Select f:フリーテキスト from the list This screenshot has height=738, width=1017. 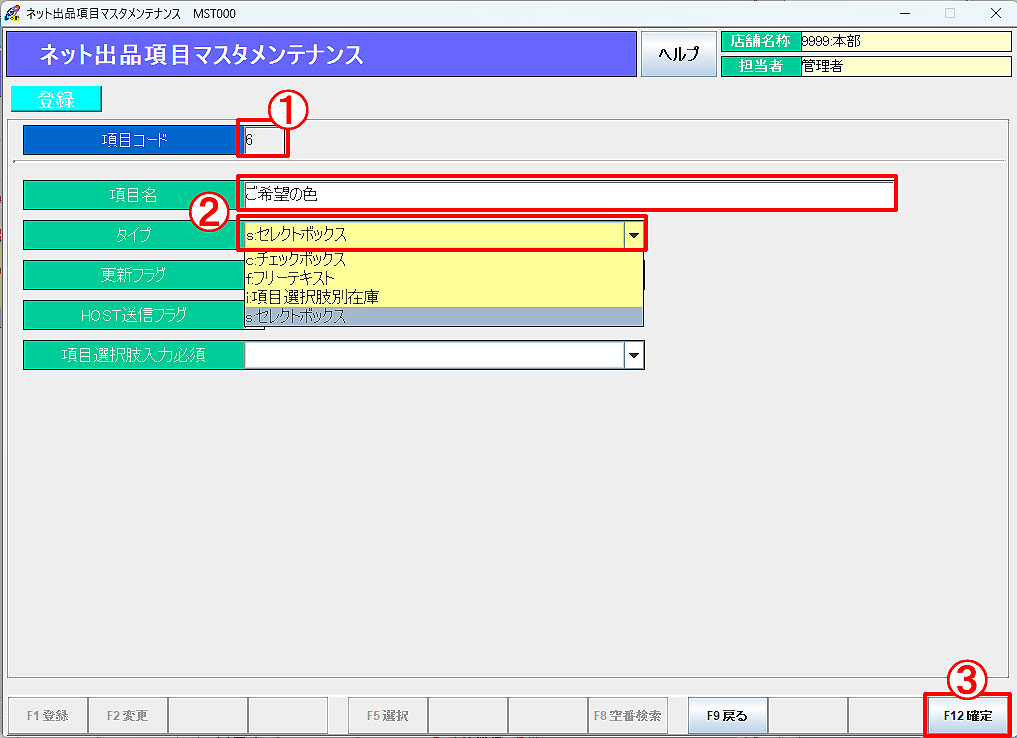tap(444, 278)
